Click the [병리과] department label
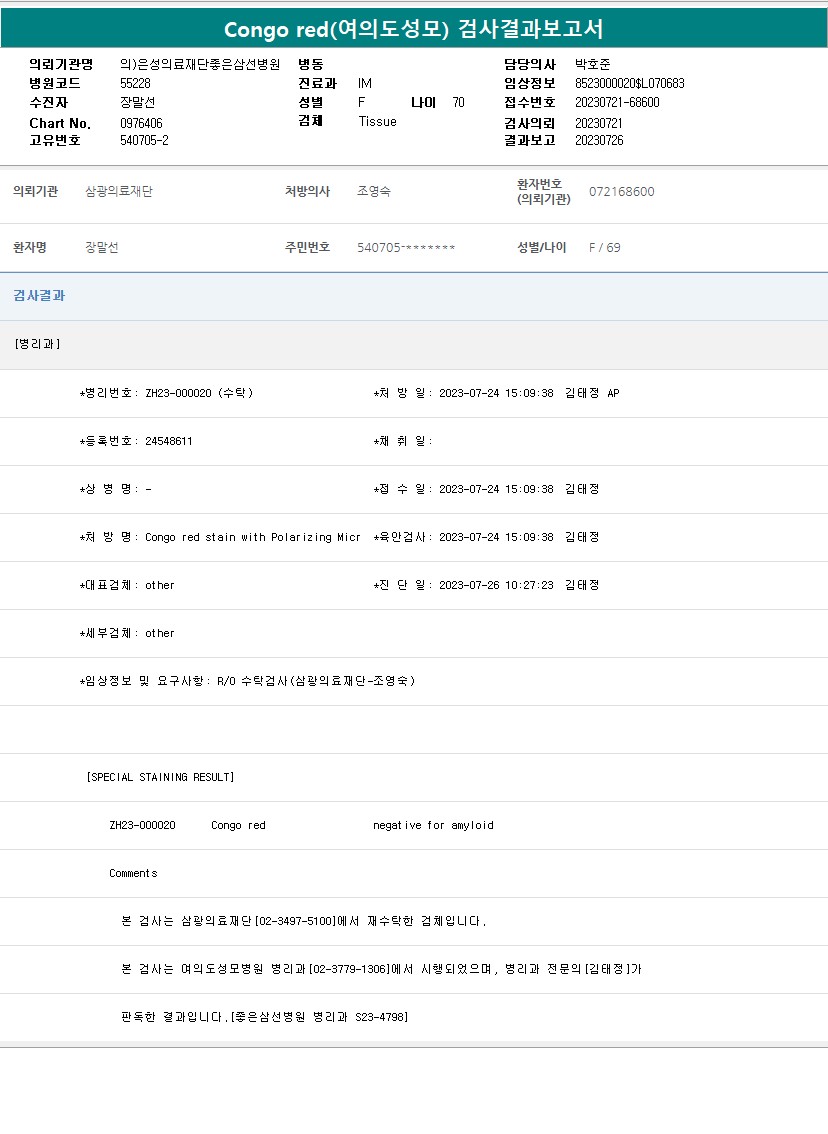 coord(38,344)
